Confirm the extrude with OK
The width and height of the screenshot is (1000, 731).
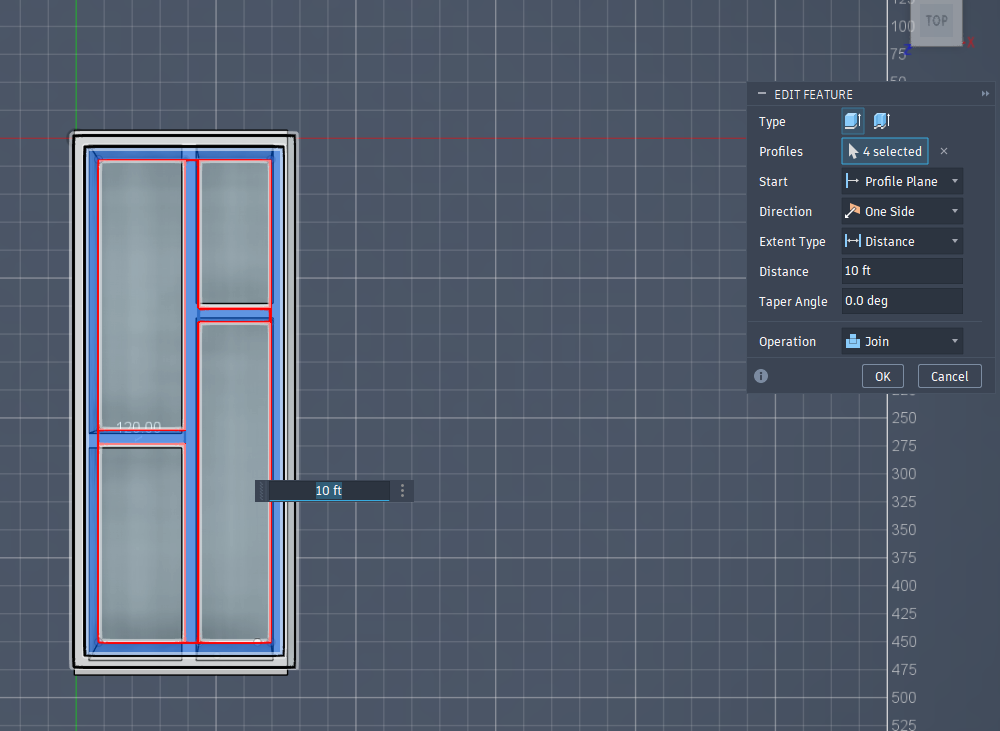click(x=883, y=376)
